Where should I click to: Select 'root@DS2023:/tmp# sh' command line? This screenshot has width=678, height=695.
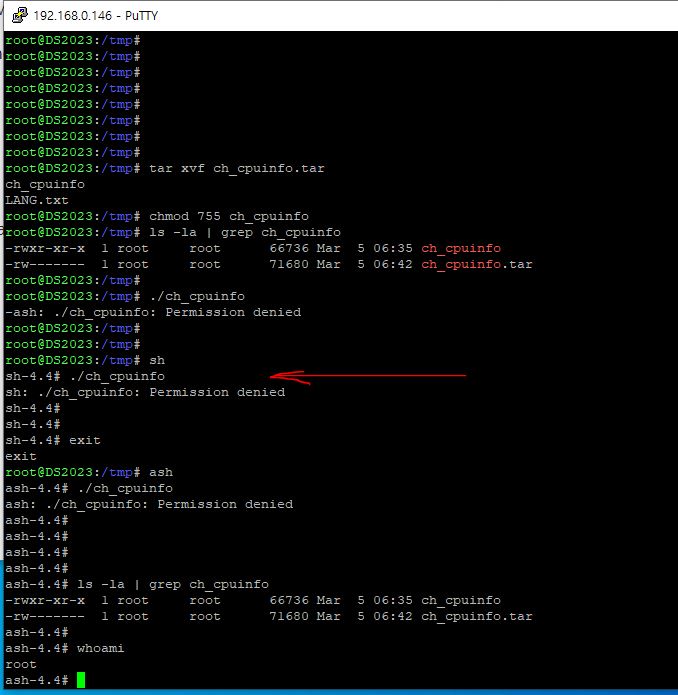tap(85, 360)
